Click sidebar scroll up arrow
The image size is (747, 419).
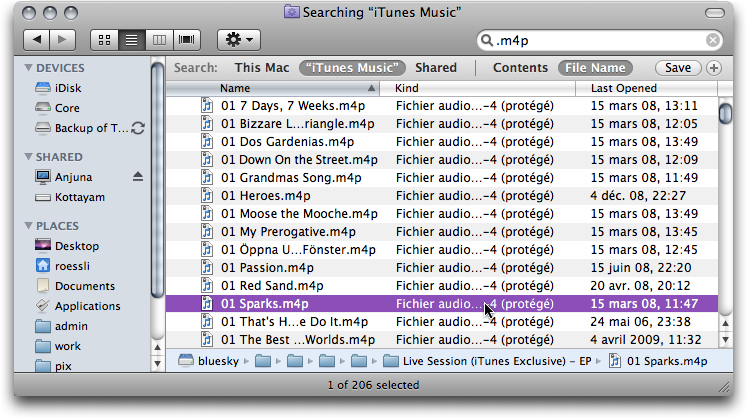tap(157, 347)
